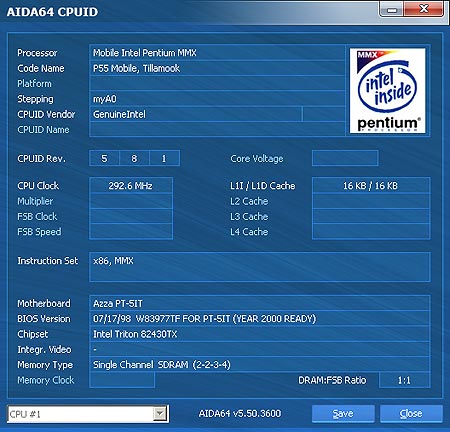Close window with the red X button
This screenshot has height=432, width=450.
click(424, 9)
